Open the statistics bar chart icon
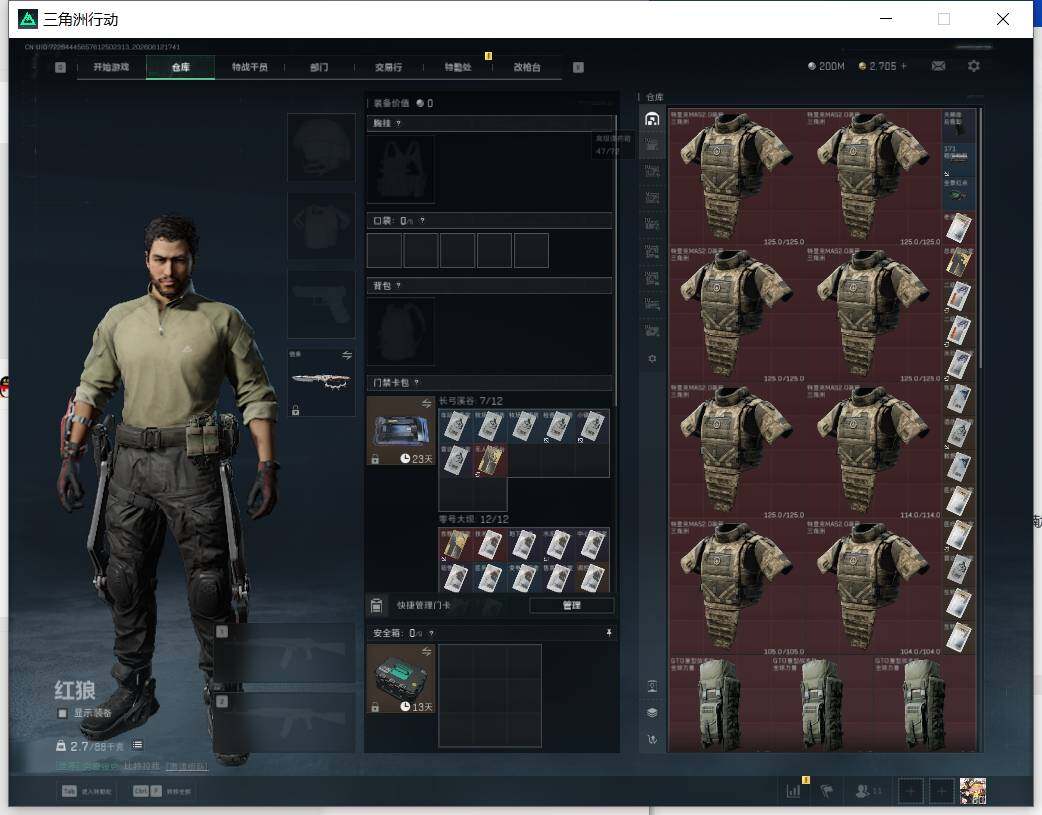Image resolution: width=1042 pixels, height=815 pixels. [x=793, y=790]
